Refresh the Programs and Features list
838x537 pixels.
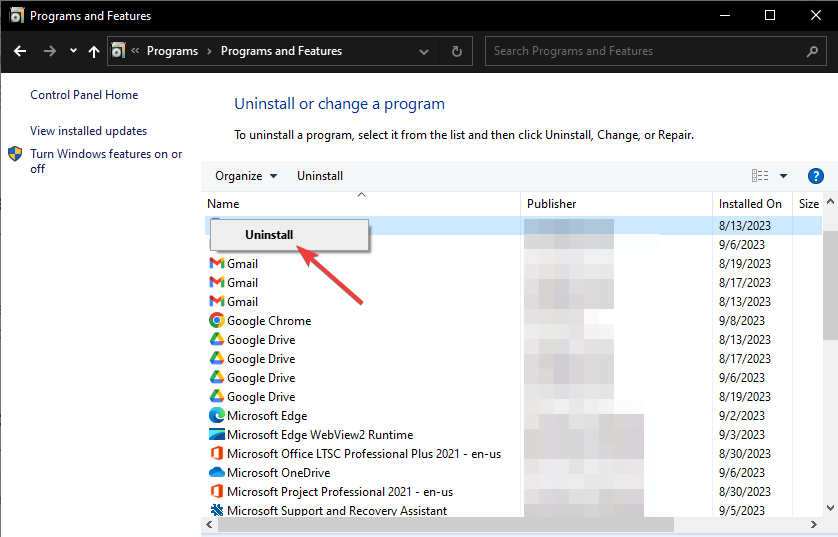coord(456,51)
